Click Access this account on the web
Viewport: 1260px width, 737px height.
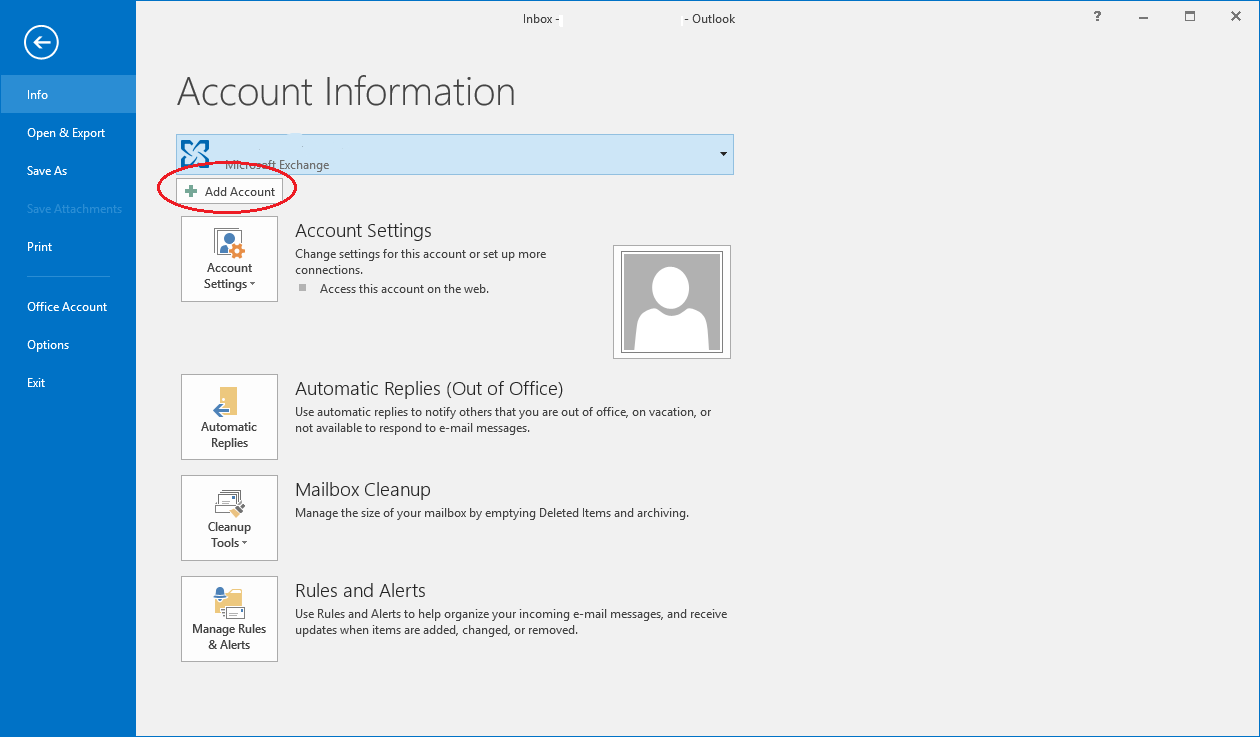[x=404, y=288]
